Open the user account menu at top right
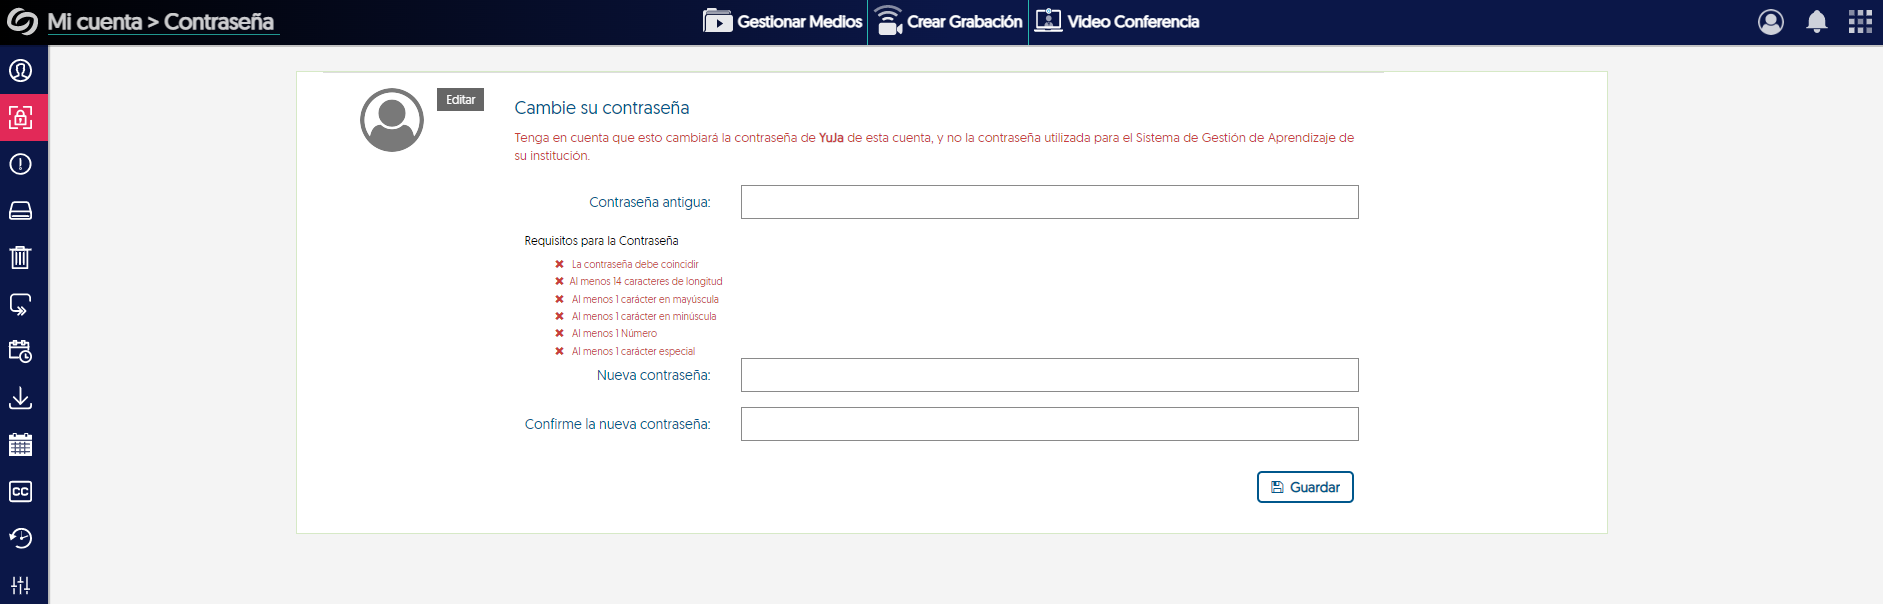 coord(1771,22)
